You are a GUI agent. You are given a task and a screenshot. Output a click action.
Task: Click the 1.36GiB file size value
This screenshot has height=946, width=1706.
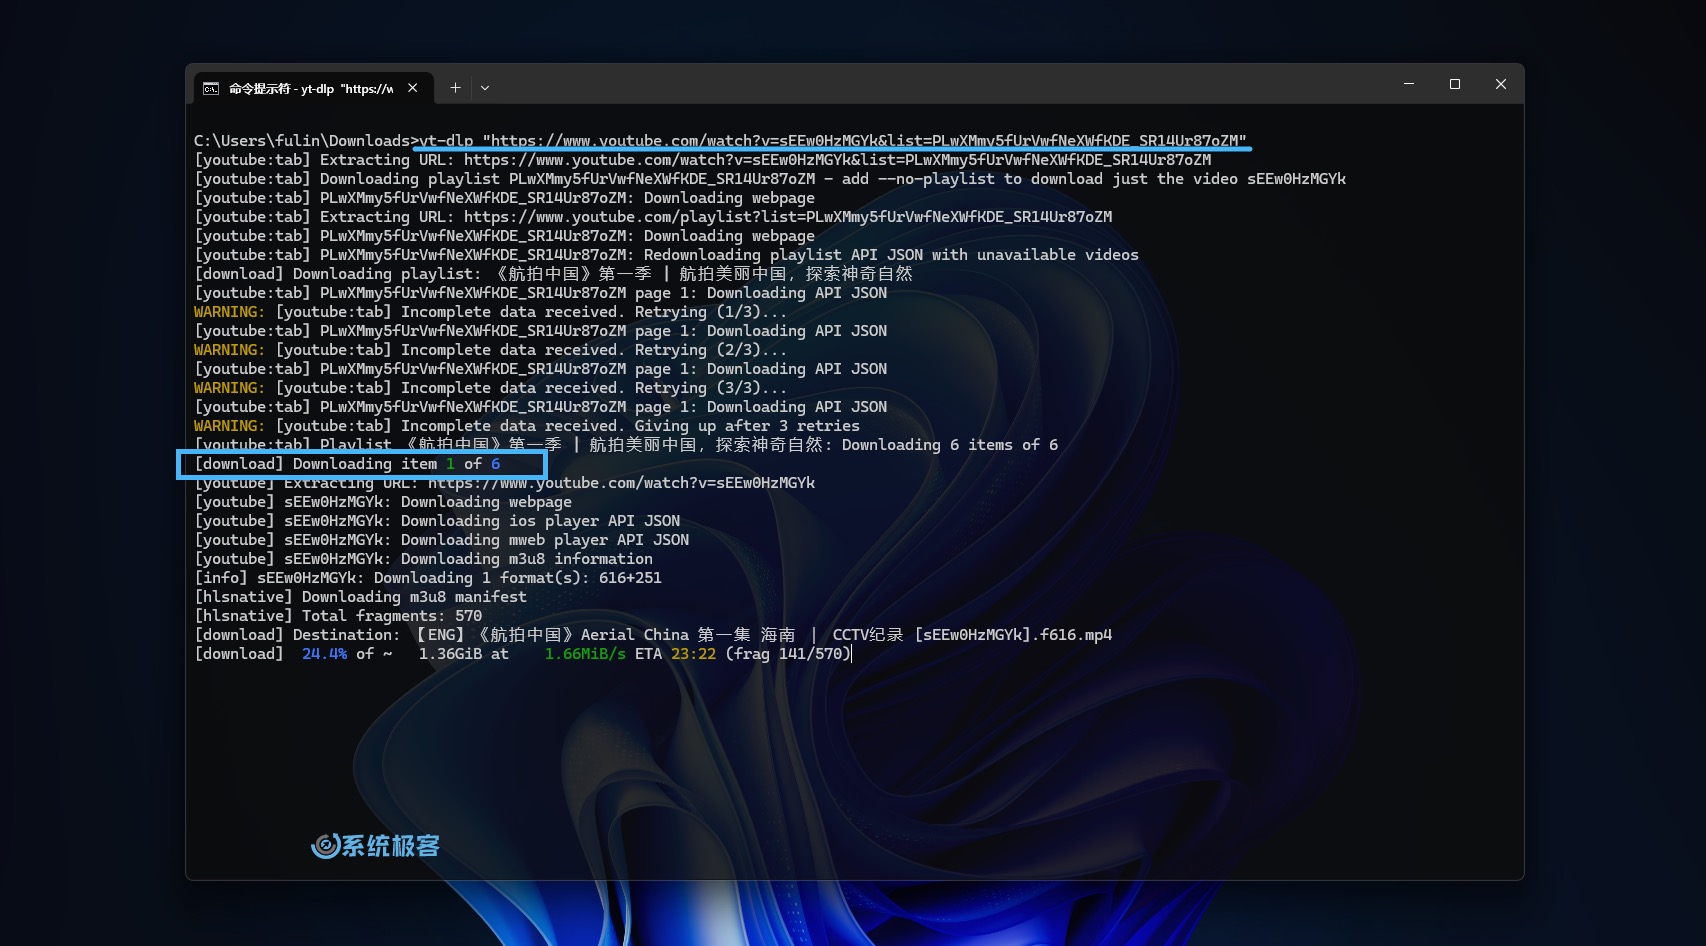pyautogui.click(x=450, y=654)
